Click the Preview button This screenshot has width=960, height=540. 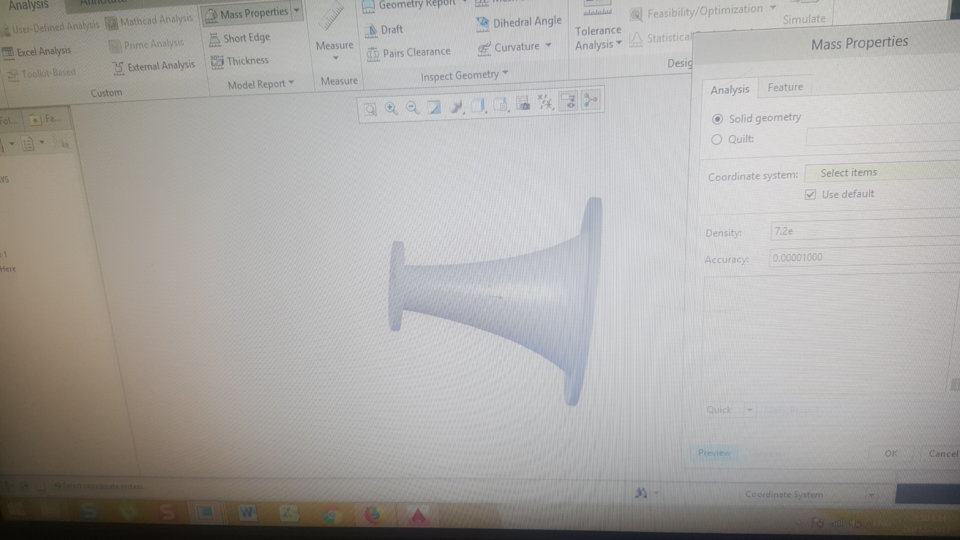pyautogui.click(x=714, y=453)
